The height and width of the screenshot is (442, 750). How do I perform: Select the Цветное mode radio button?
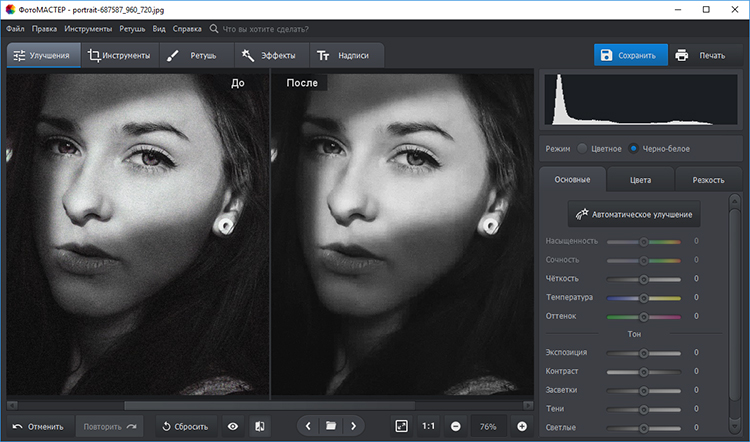click(x=583, y=148)
